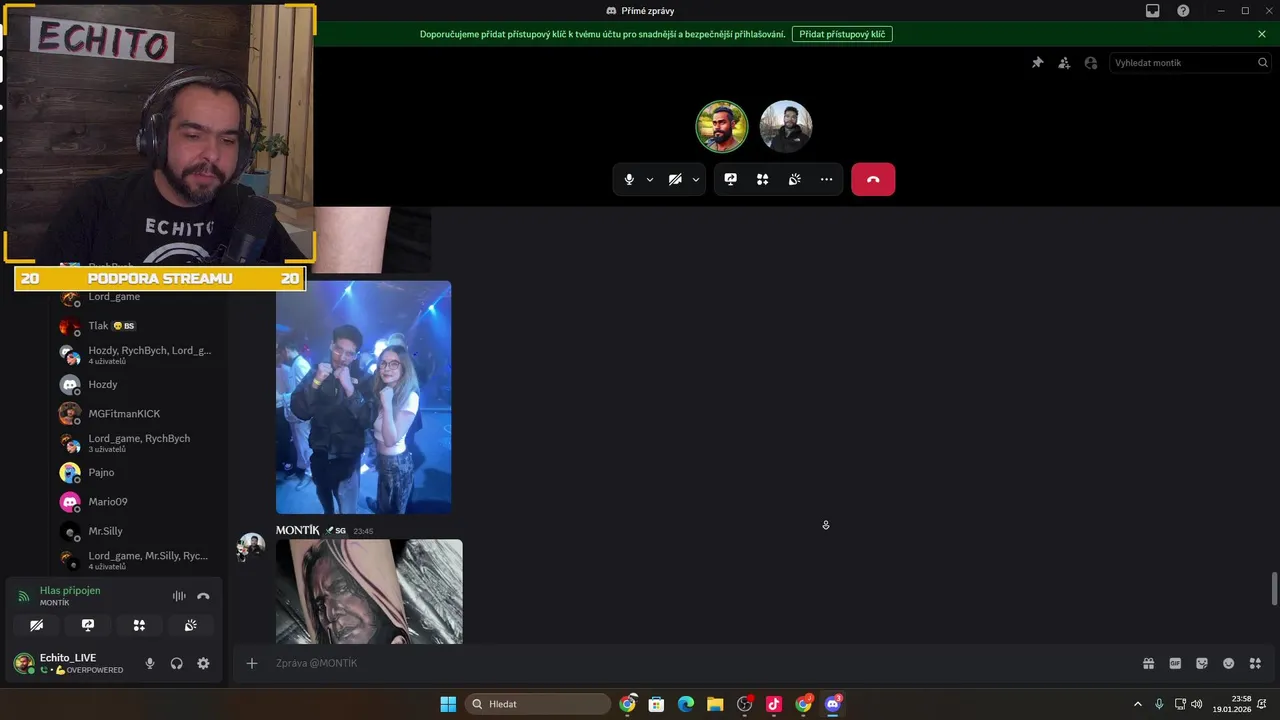
Task: Dismiss the green passkey banner
Action: click(1262, 34)
